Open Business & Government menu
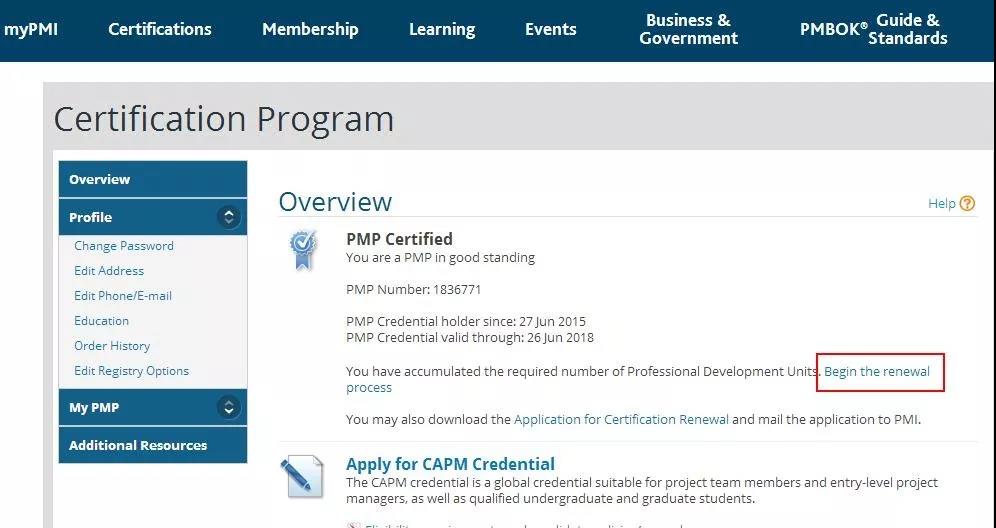Viewport: 996px width, 528px height. click(689, 29)
